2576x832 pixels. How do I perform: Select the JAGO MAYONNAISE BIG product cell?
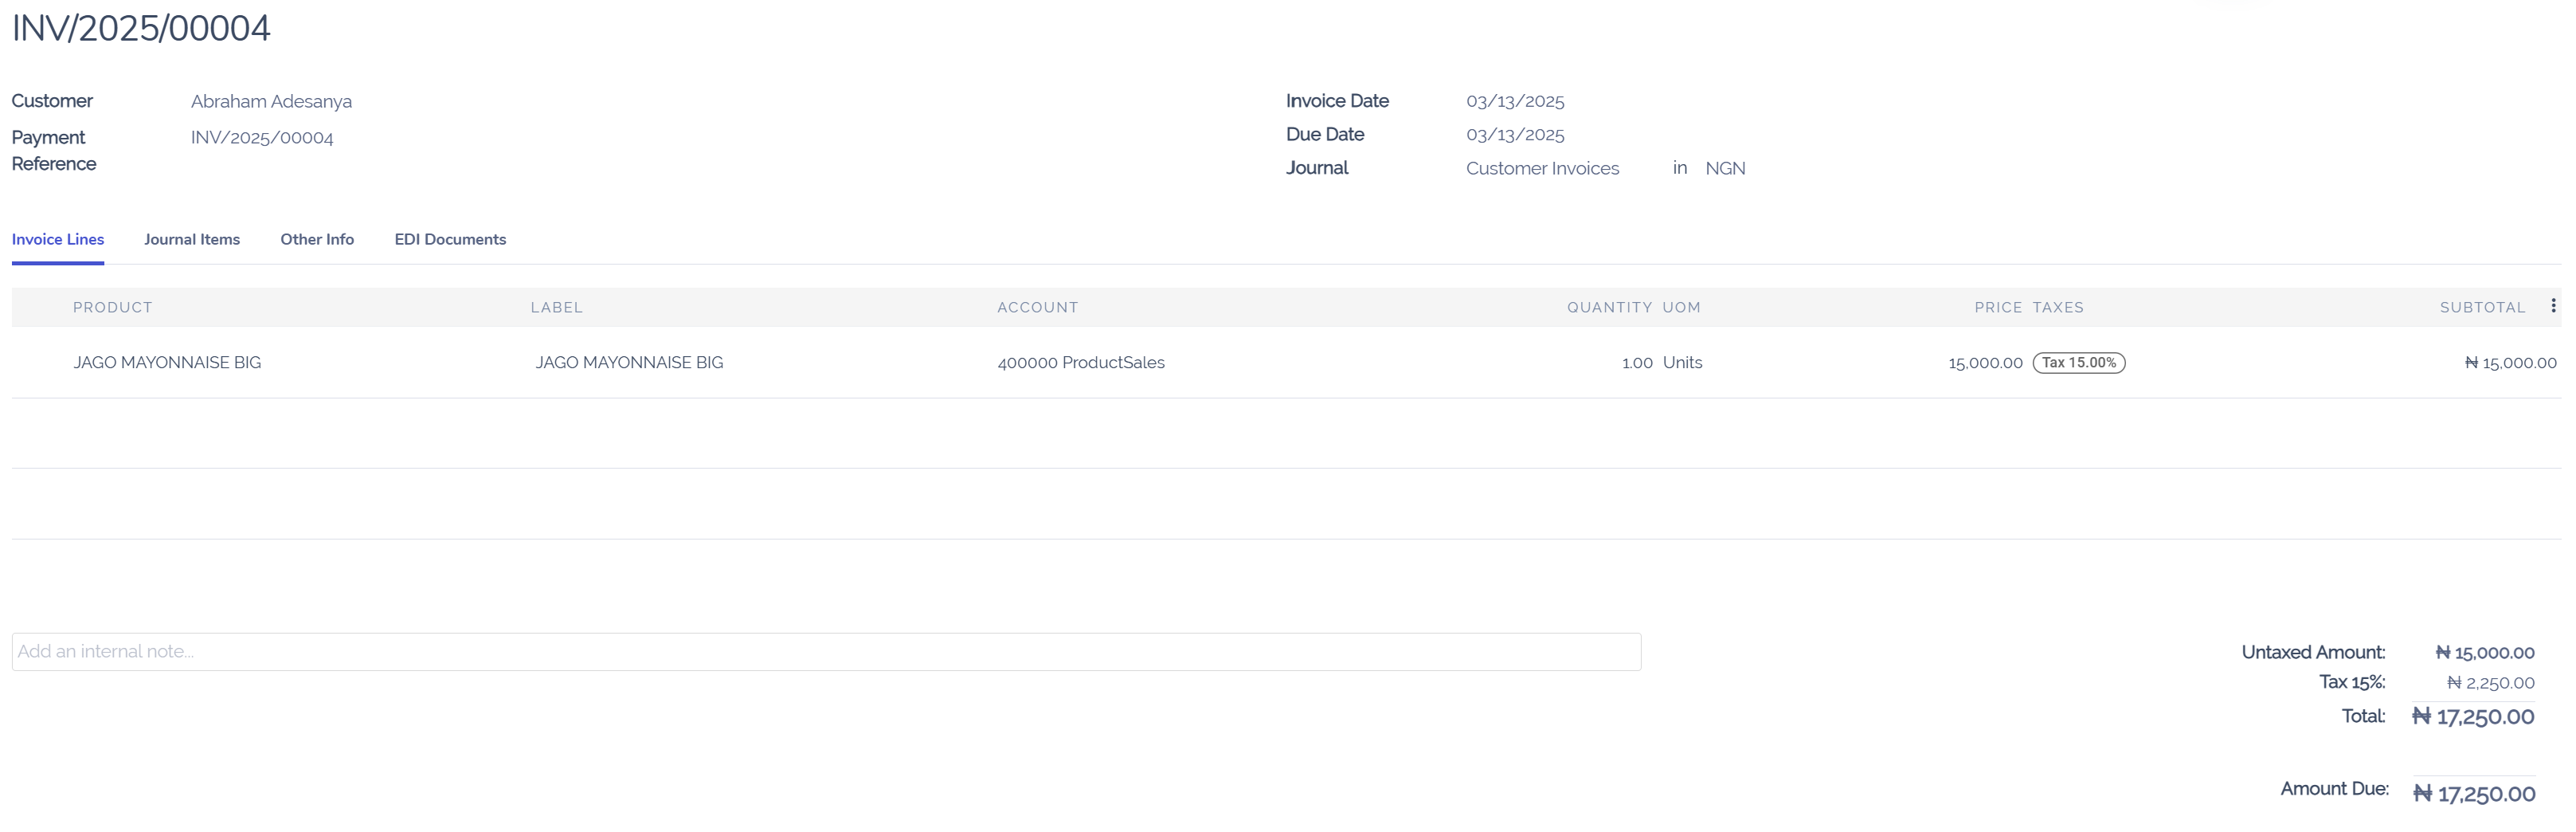pos(167,362)
